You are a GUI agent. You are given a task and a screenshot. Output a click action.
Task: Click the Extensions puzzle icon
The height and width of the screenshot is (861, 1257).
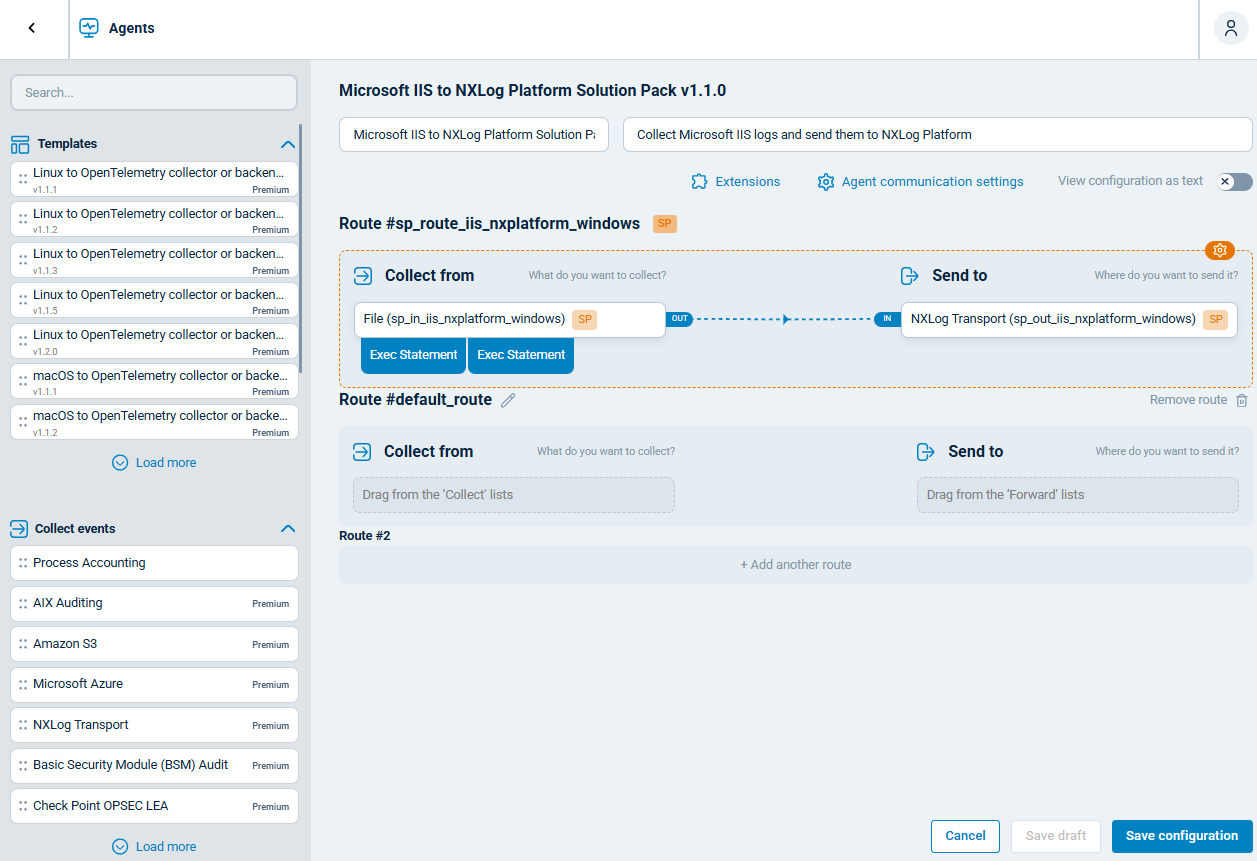[x=699, y=182]
